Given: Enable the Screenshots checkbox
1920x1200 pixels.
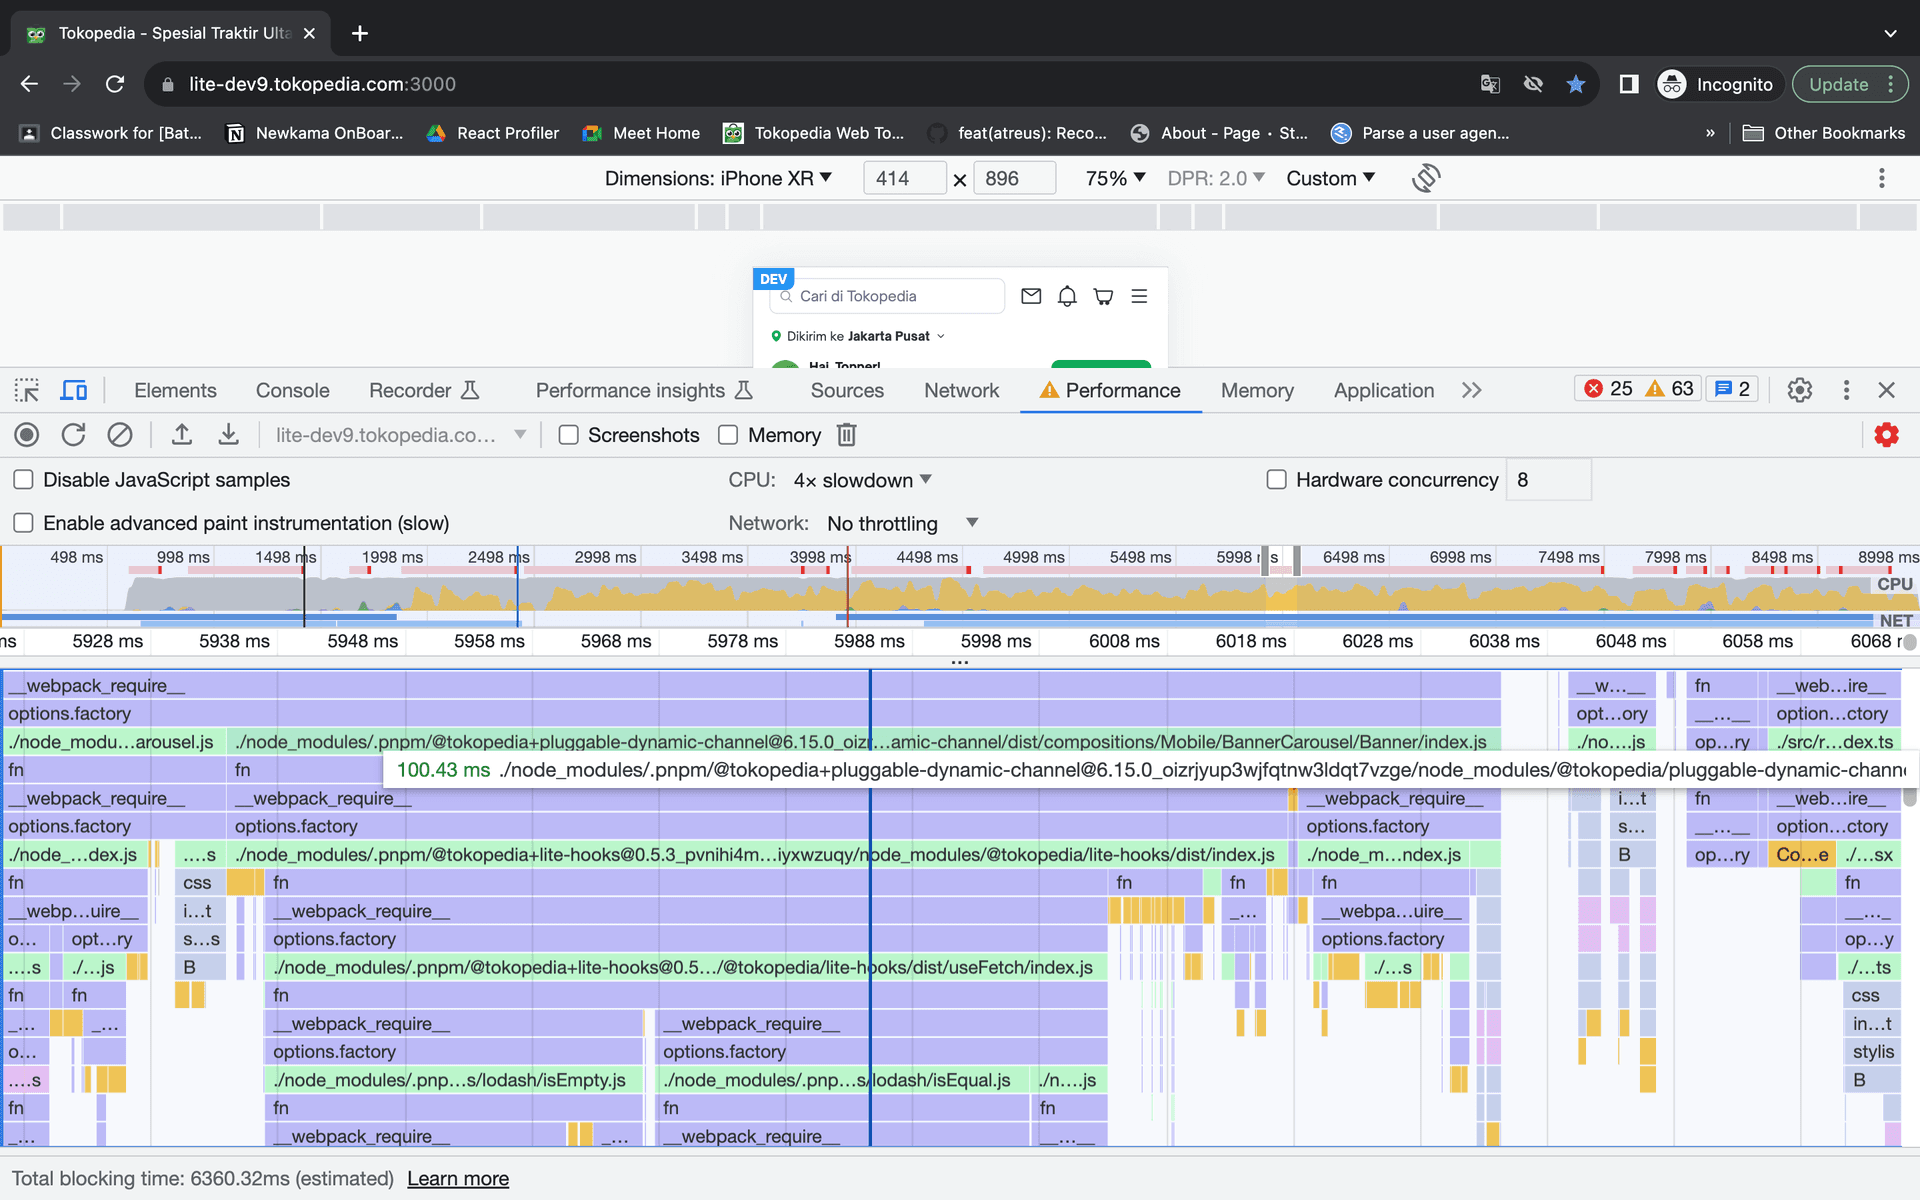Looking at the screenshot, I should [x=569, y=435].
